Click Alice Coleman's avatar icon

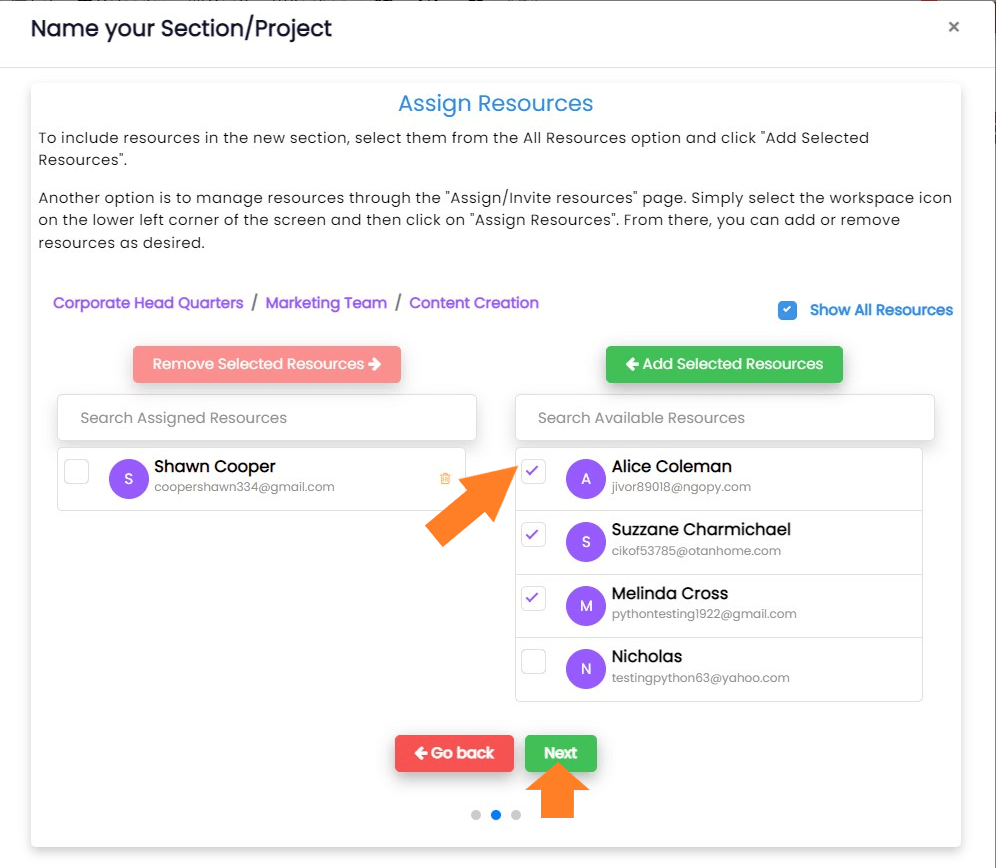tap(586, 479)
